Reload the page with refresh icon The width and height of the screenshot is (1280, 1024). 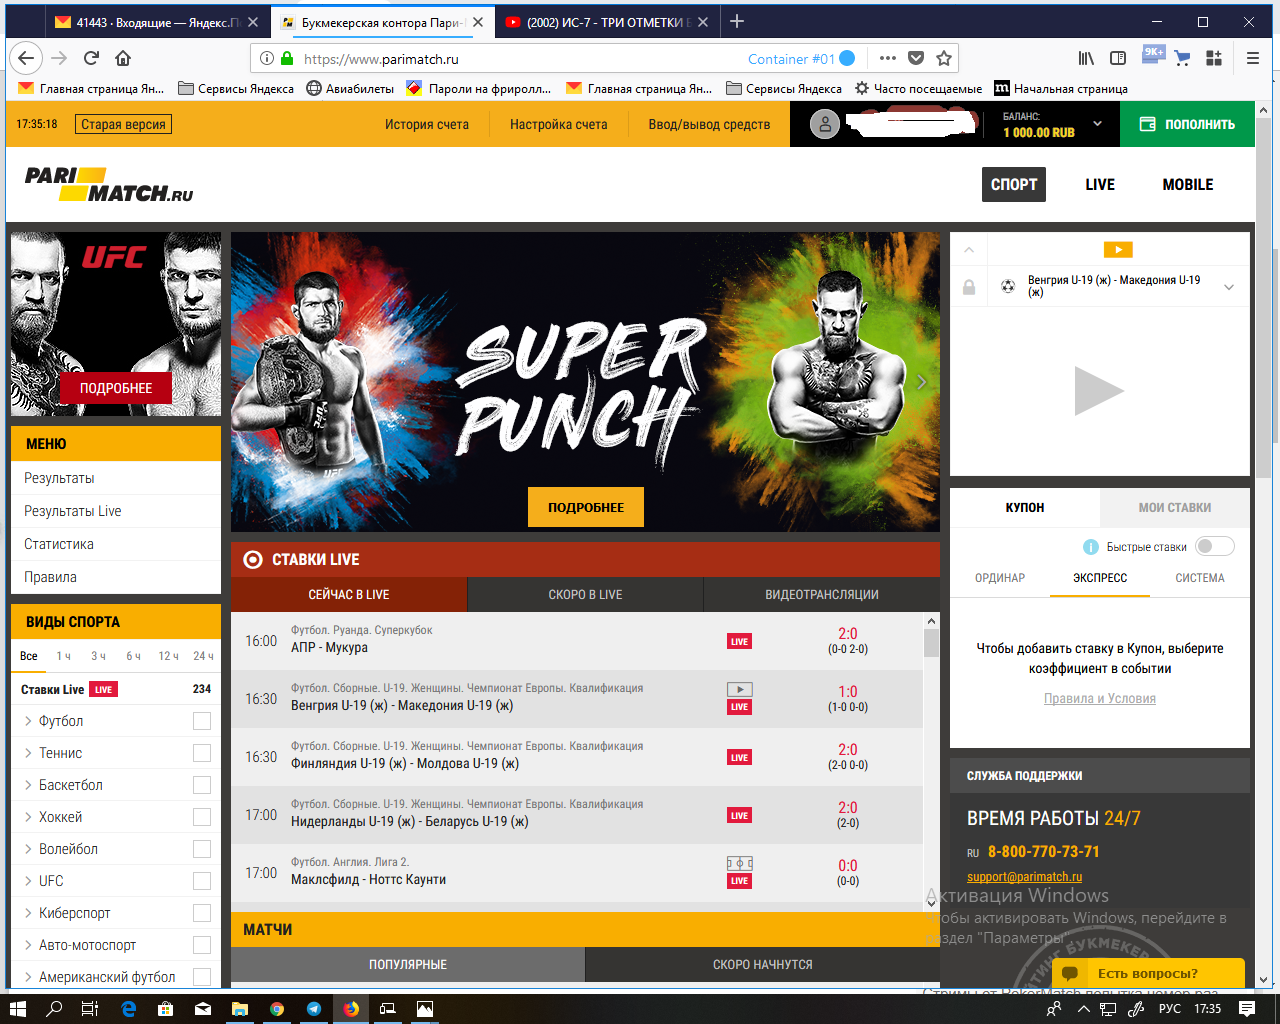pyautogui.click(x=91, y=58)
